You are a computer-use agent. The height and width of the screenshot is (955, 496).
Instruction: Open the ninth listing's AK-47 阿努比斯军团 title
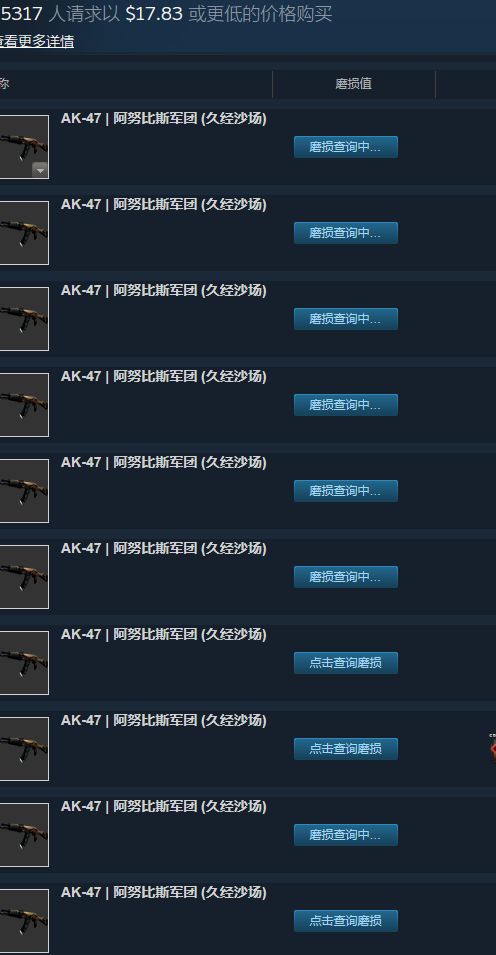pyautogui.click(x=163, y=806)
